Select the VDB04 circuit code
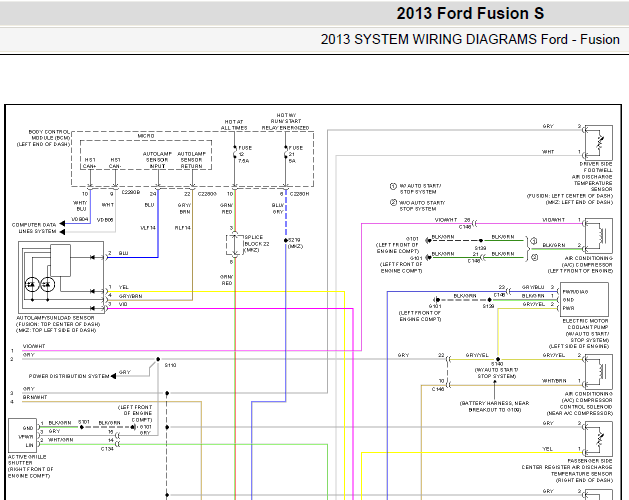This screenshot has height=500, width=629. pos(80,219)
